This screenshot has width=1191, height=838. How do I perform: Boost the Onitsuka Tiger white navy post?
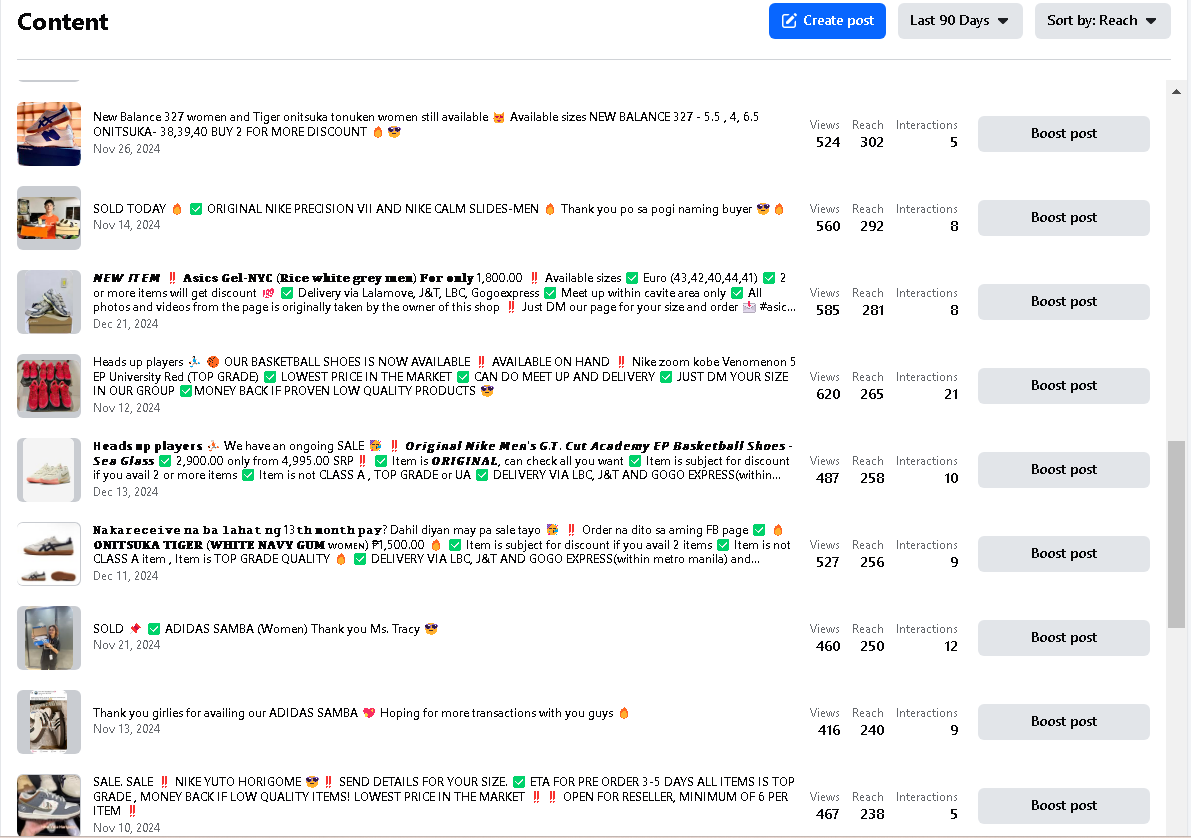1063,554
